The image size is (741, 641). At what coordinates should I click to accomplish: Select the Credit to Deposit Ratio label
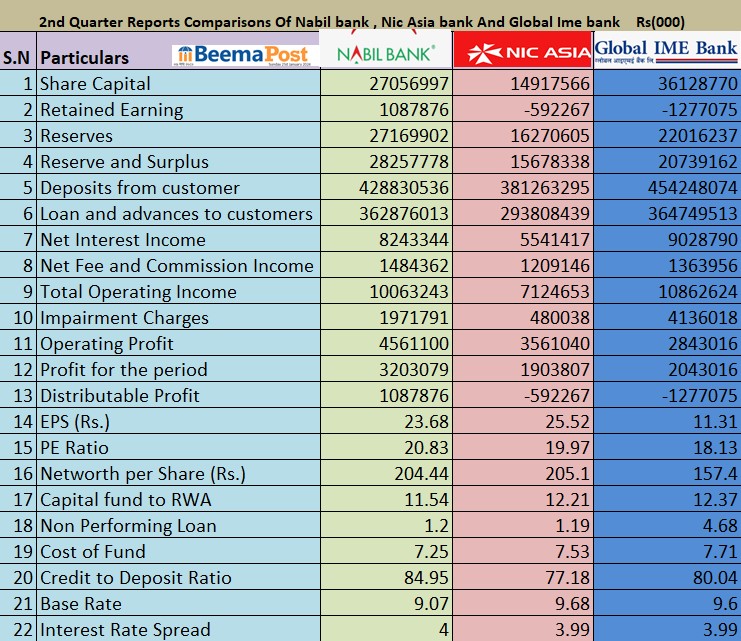click(135, 578)
